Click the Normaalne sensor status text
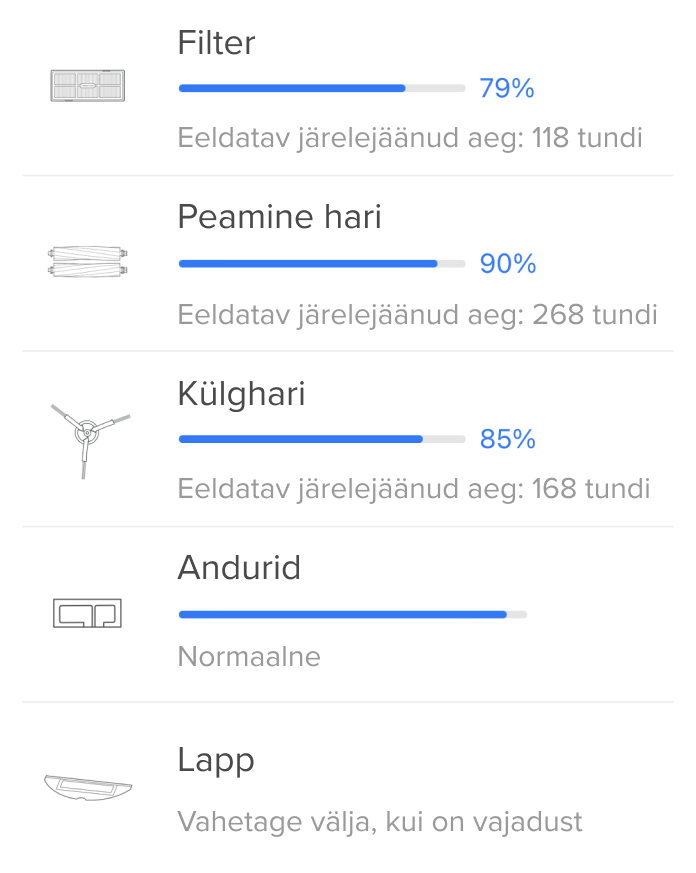 pos(249,657)
